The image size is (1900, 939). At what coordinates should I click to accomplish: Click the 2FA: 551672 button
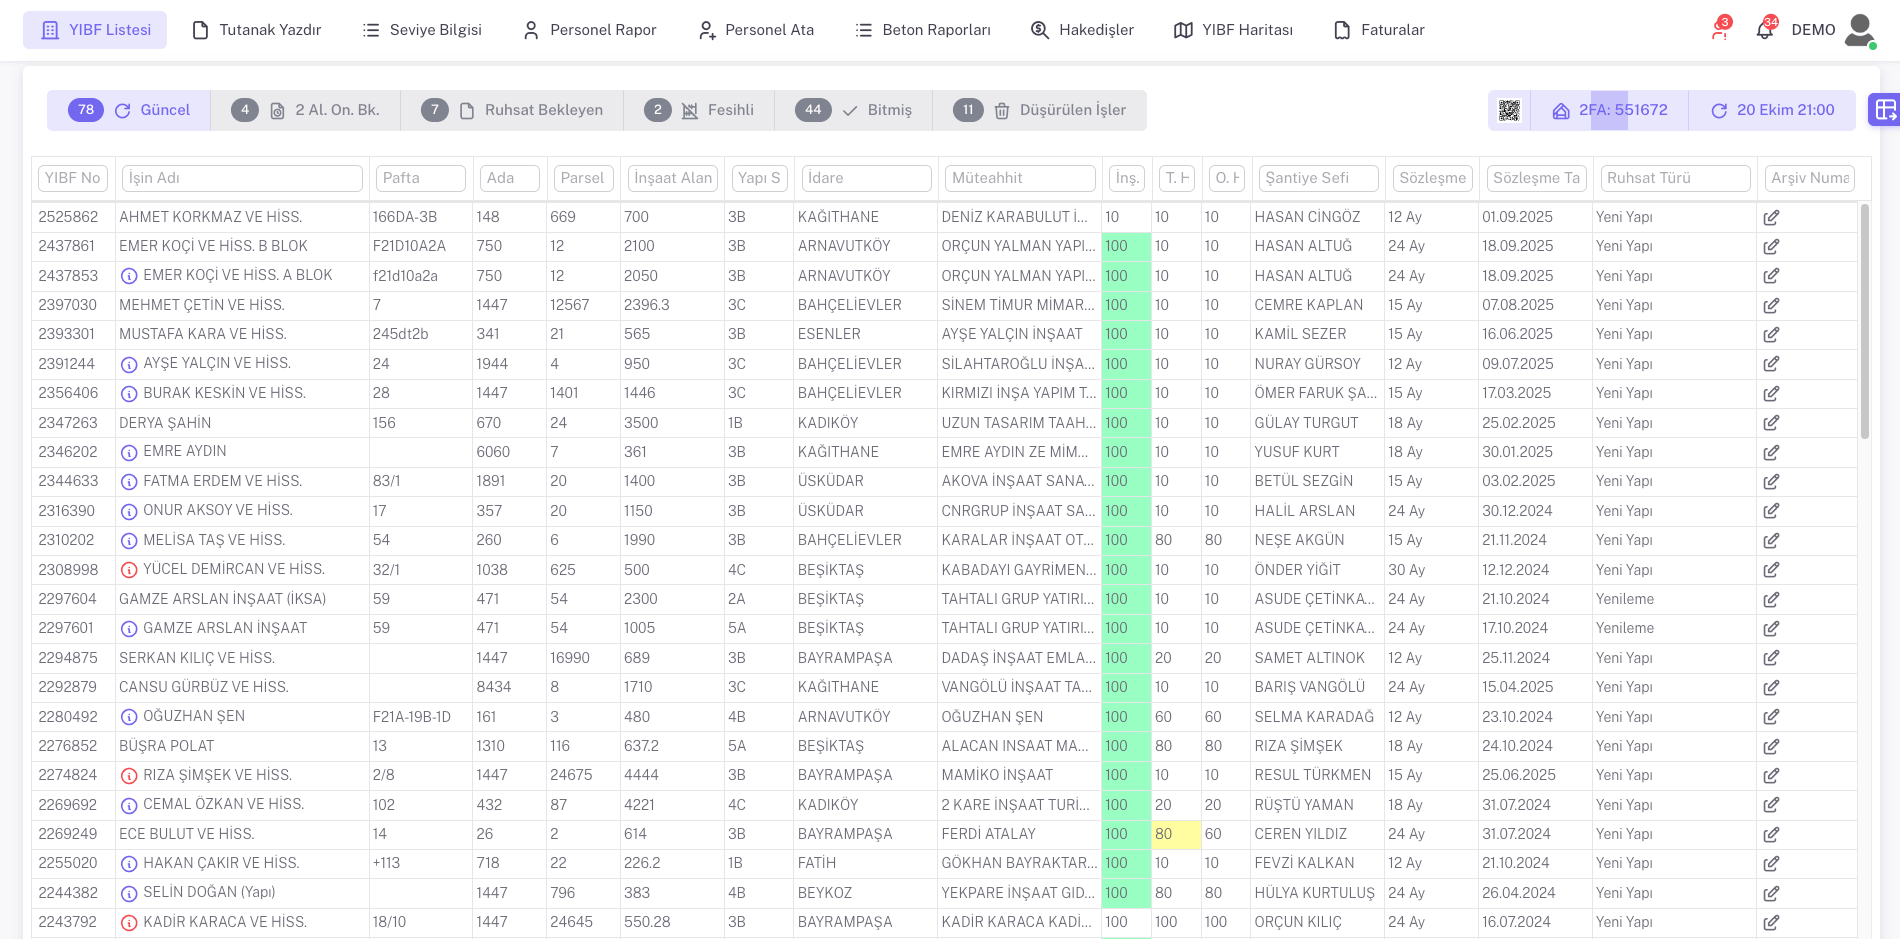(x=1609, y=110)
